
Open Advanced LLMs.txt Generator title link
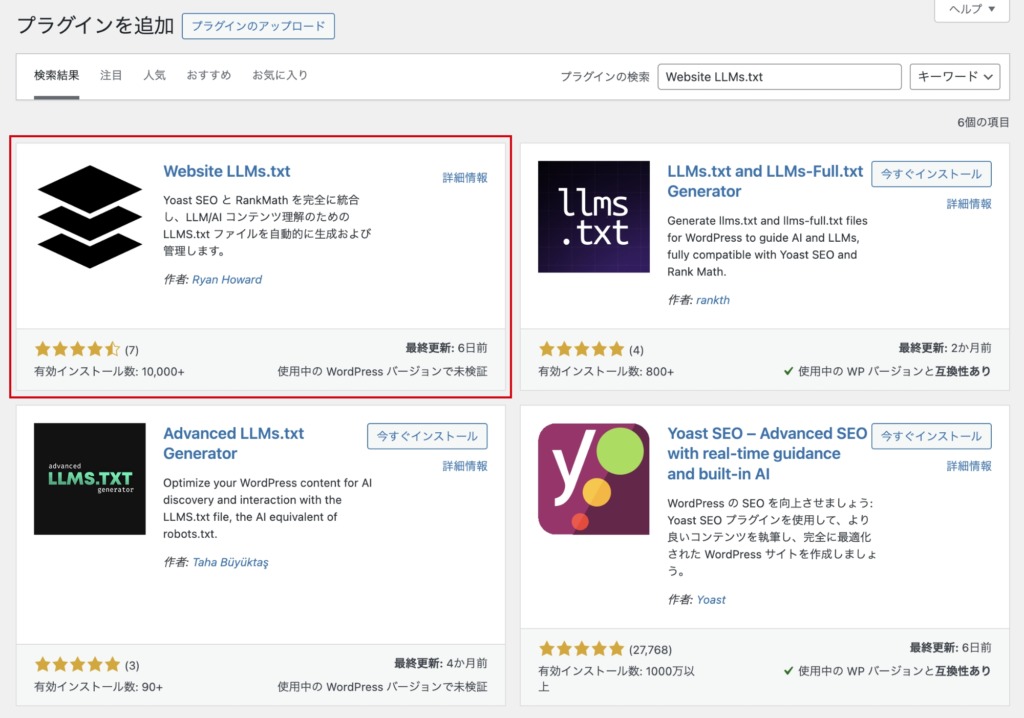(233, 443)
